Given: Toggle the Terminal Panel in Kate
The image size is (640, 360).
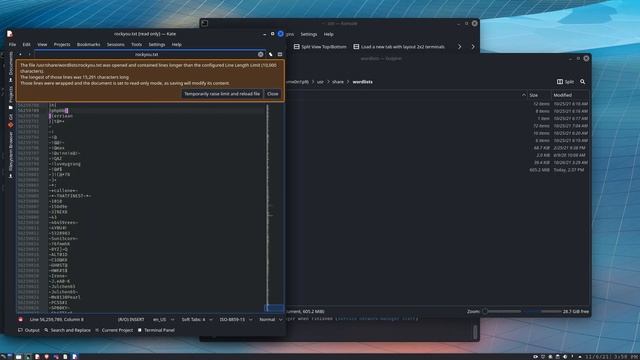Looking at the screenshot, I should coord(156,330).
